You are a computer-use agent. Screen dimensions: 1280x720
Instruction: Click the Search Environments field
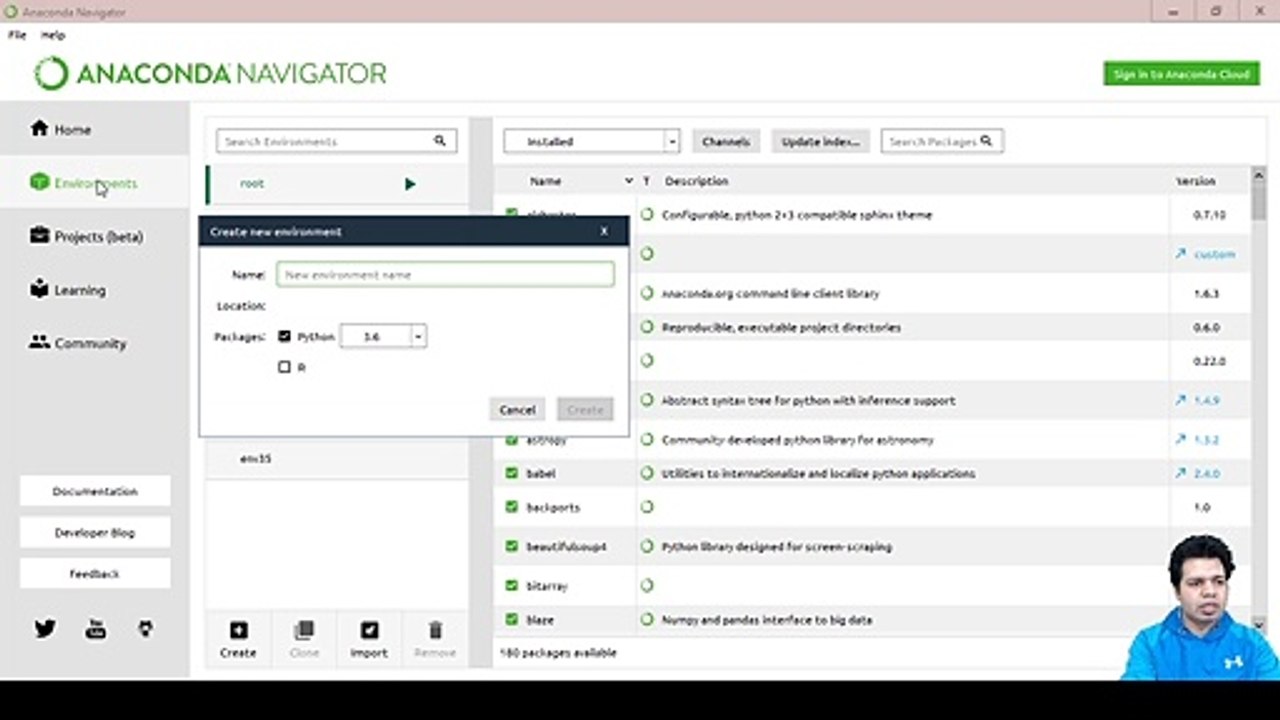tap(337, 141)
